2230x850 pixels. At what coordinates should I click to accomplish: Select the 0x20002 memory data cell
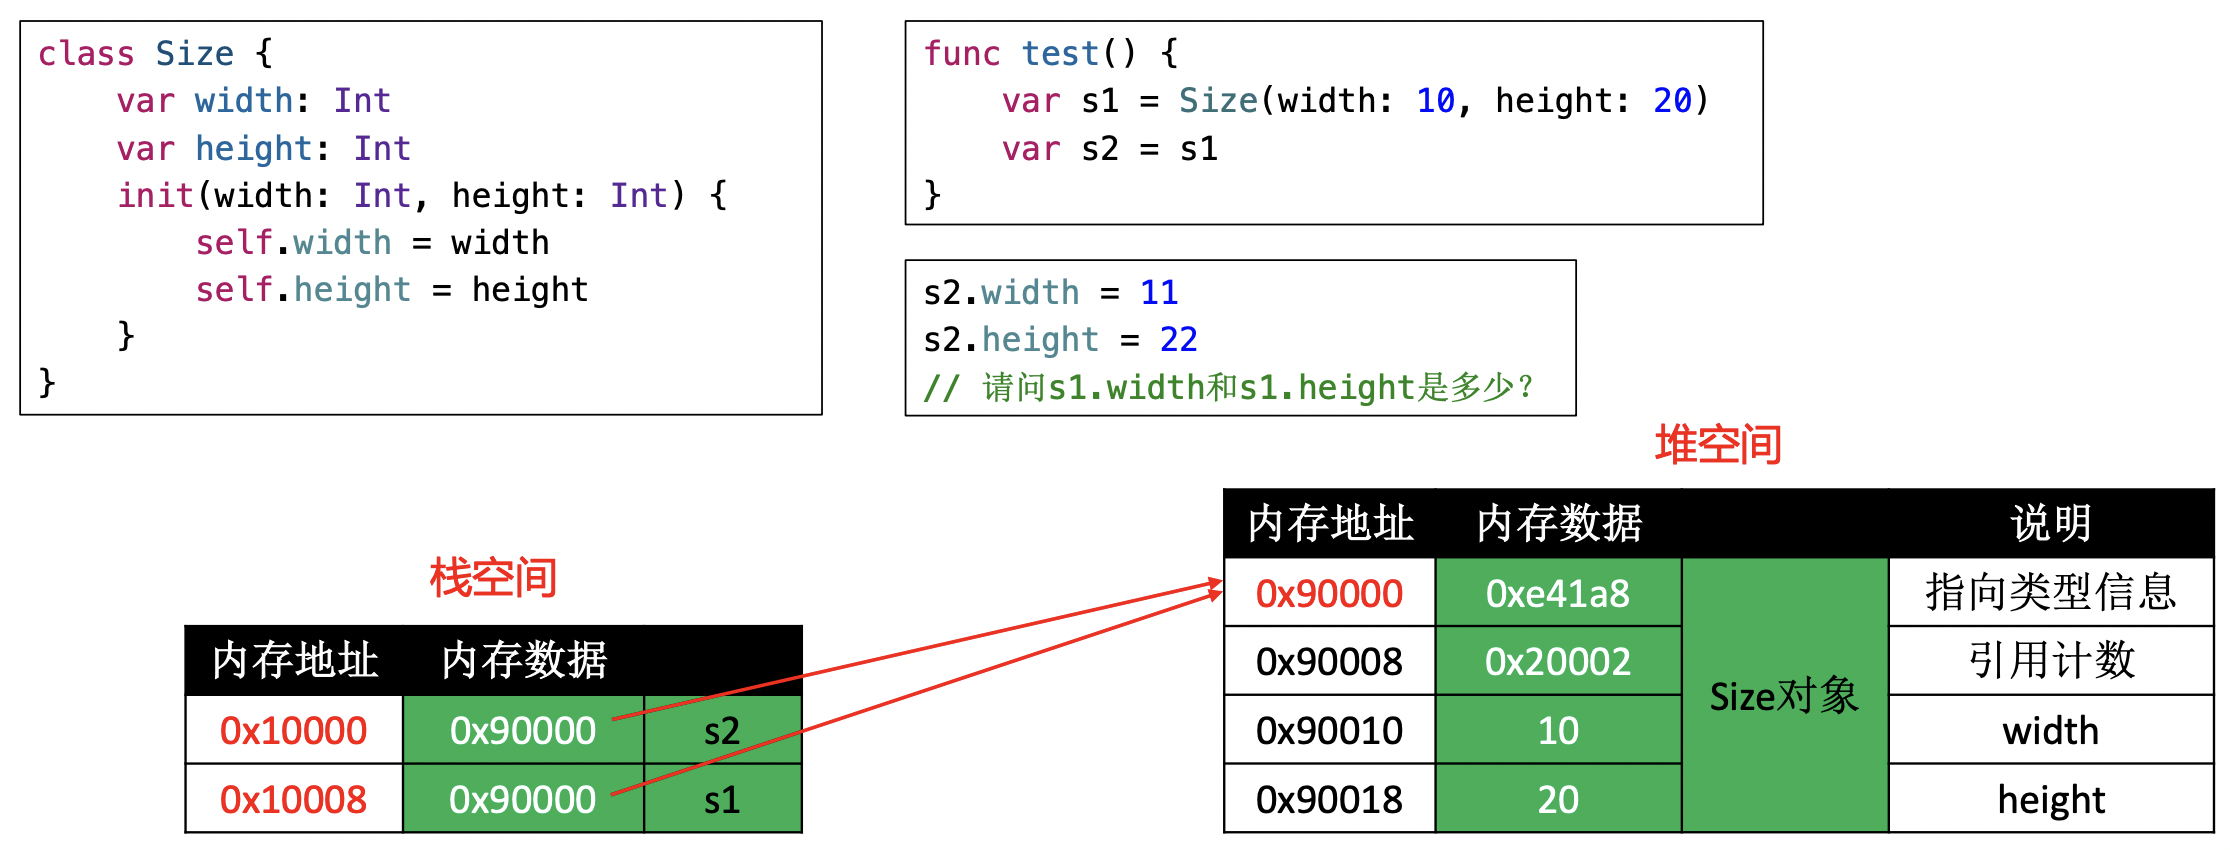(x=1557, y=661)
